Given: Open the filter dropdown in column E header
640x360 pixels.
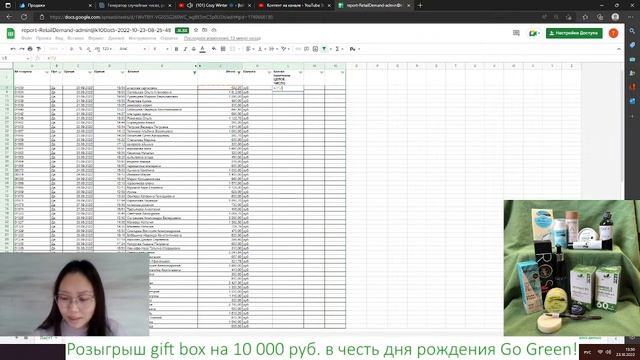Looking at the screenshot, I should pos(194,72).
